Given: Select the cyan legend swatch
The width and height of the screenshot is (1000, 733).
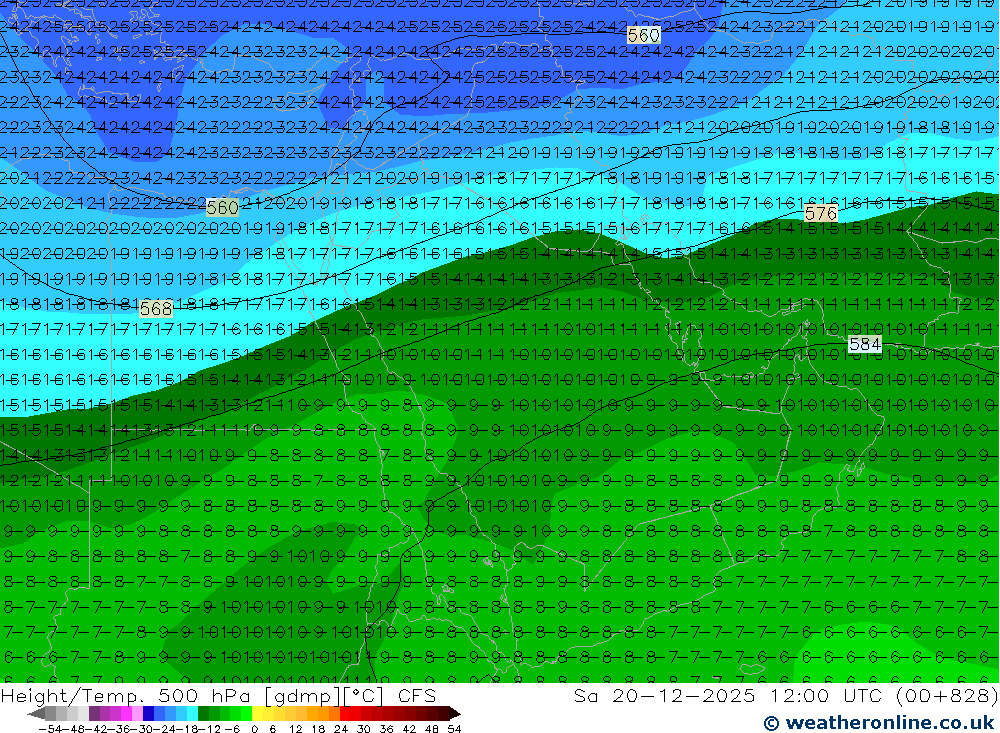Looking at the screenshot, I should [192, 713].
